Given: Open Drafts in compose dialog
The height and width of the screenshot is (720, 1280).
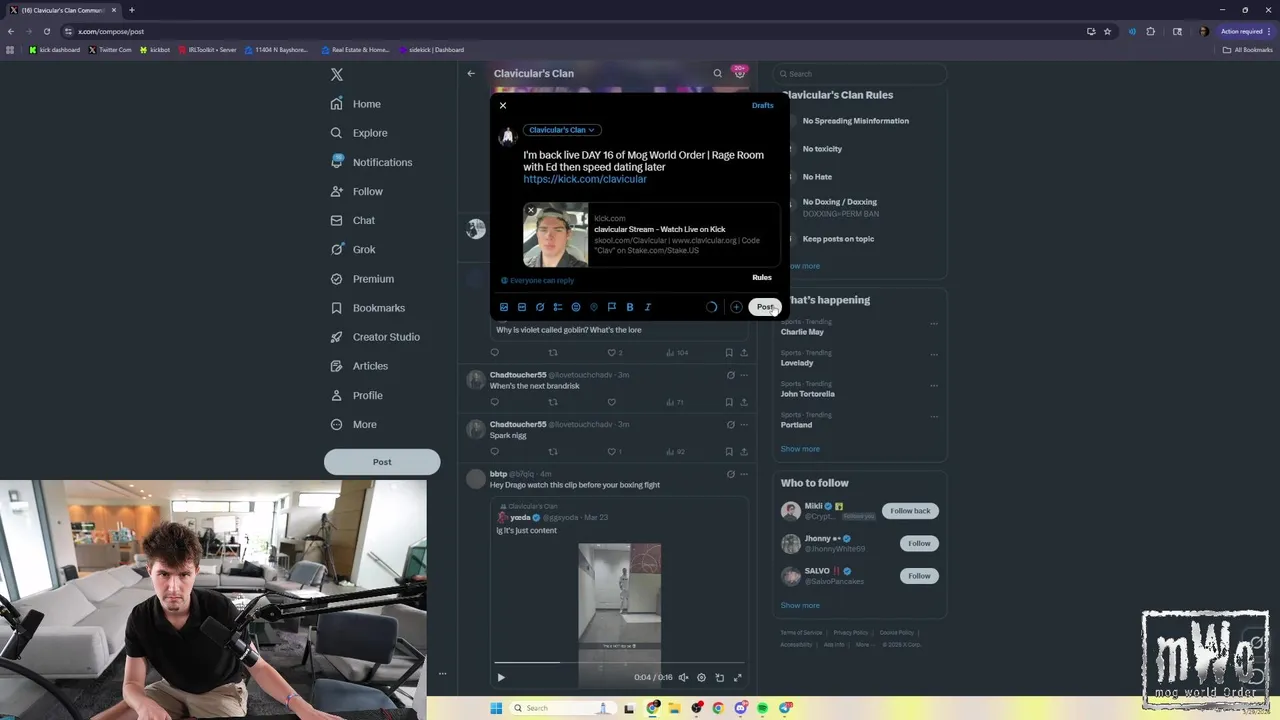Looking at the screenshot, I should click(762, 105).
